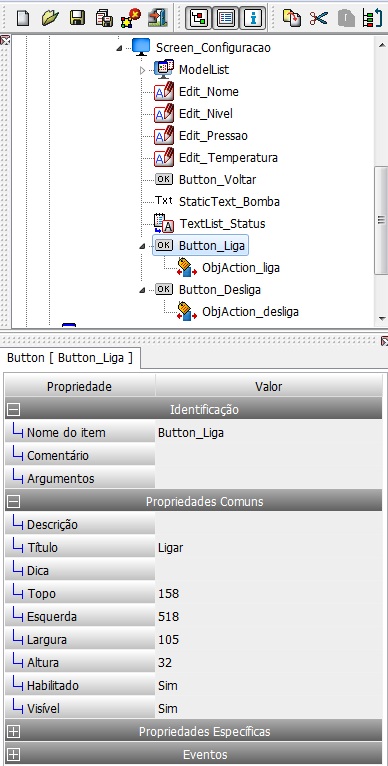Select ObjAction_desliga in the tree
Screen dimensions: 388x766
click(250, 311)
